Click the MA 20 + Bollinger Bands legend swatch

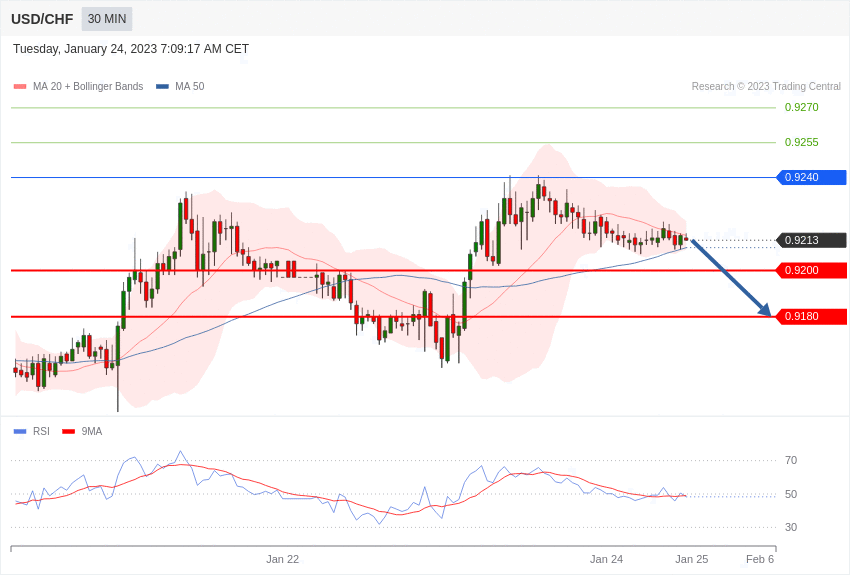tap(20, 86)
